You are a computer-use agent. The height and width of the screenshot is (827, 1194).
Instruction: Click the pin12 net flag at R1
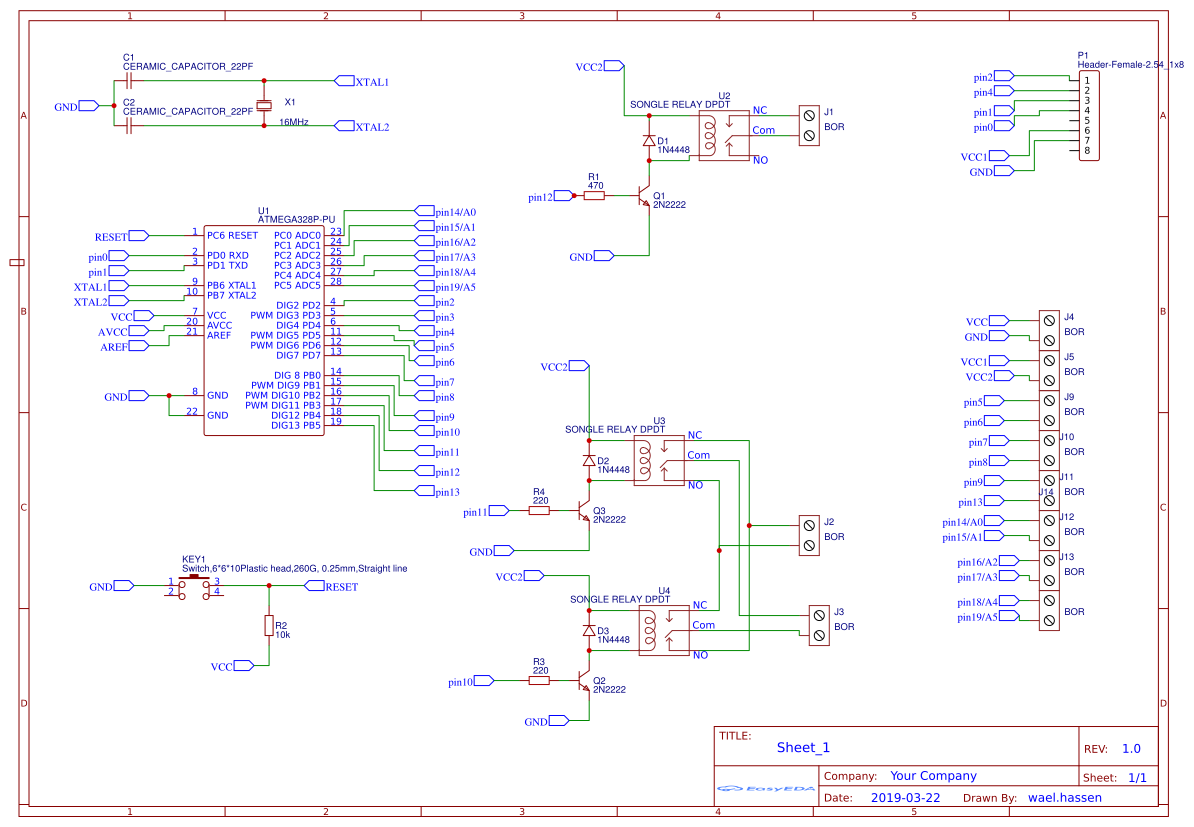click(x=540, y=197)
